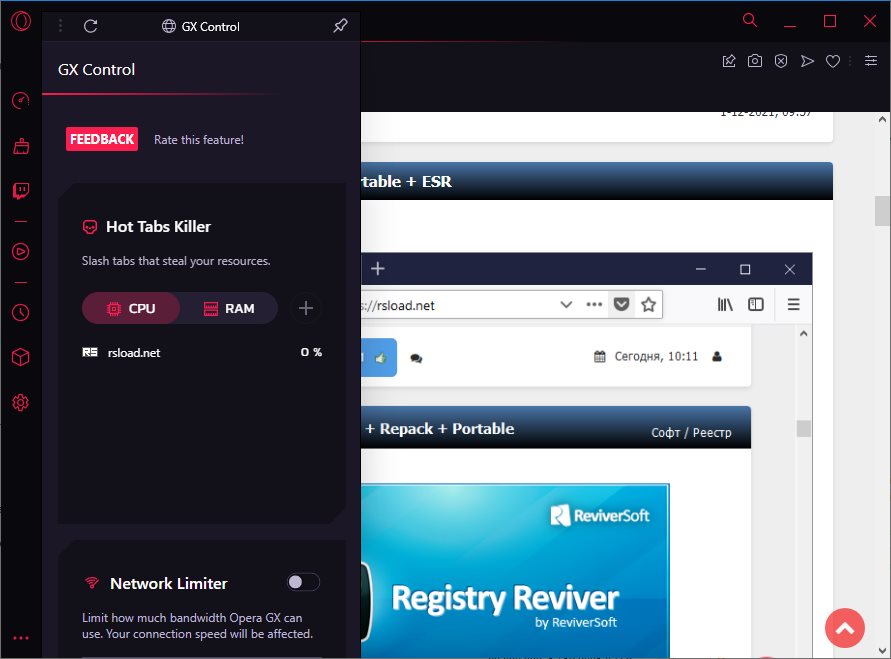
Task: Click the Repack + Portable article header
Action: coord(556,427)
